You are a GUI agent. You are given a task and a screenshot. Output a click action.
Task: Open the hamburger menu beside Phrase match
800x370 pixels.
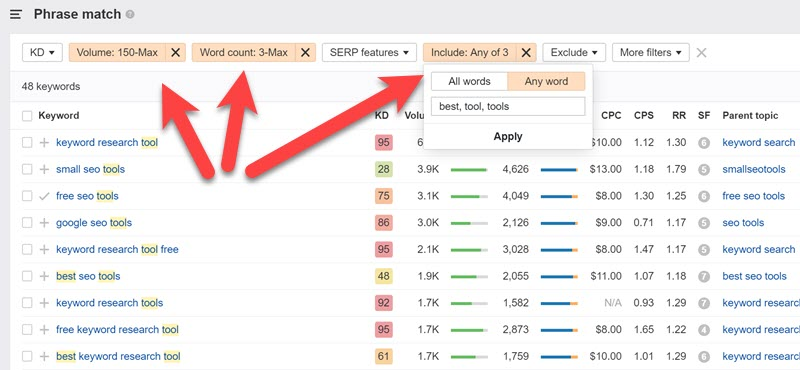pyautogui.click(x=16, y=14)
